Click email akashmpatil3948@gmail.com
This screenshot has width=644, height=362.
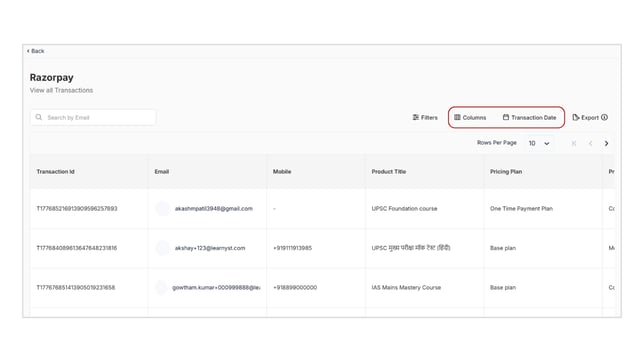tap(214, 209)
